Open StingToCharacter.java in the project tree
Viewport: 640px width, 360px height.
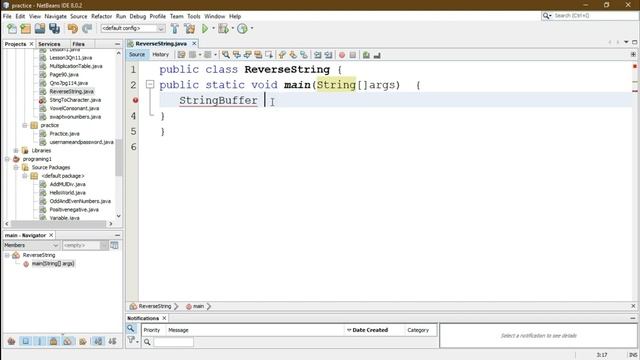pyautogui.click(x=75, y=100)
